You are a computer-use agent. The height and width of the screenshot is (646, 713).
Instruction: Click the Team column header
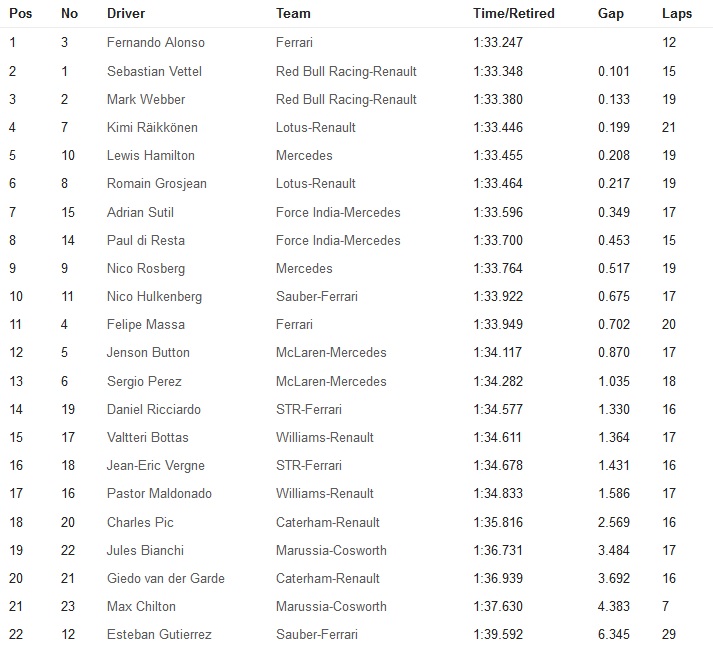tap(293, 13)
